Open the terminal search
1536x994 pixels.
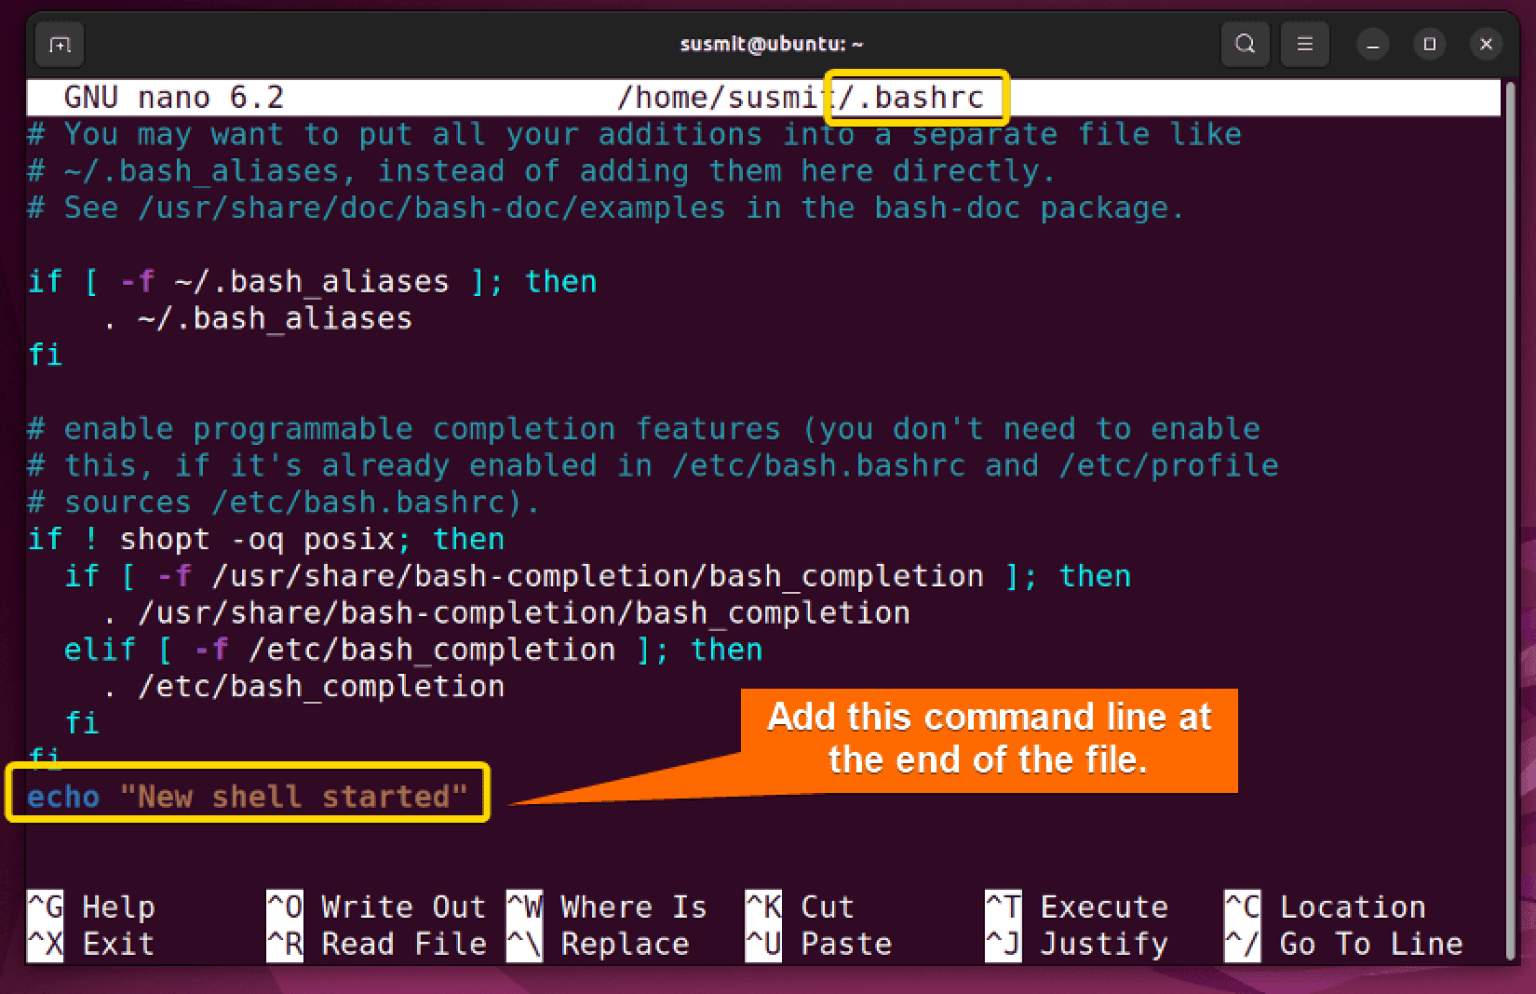[1244, 44]
